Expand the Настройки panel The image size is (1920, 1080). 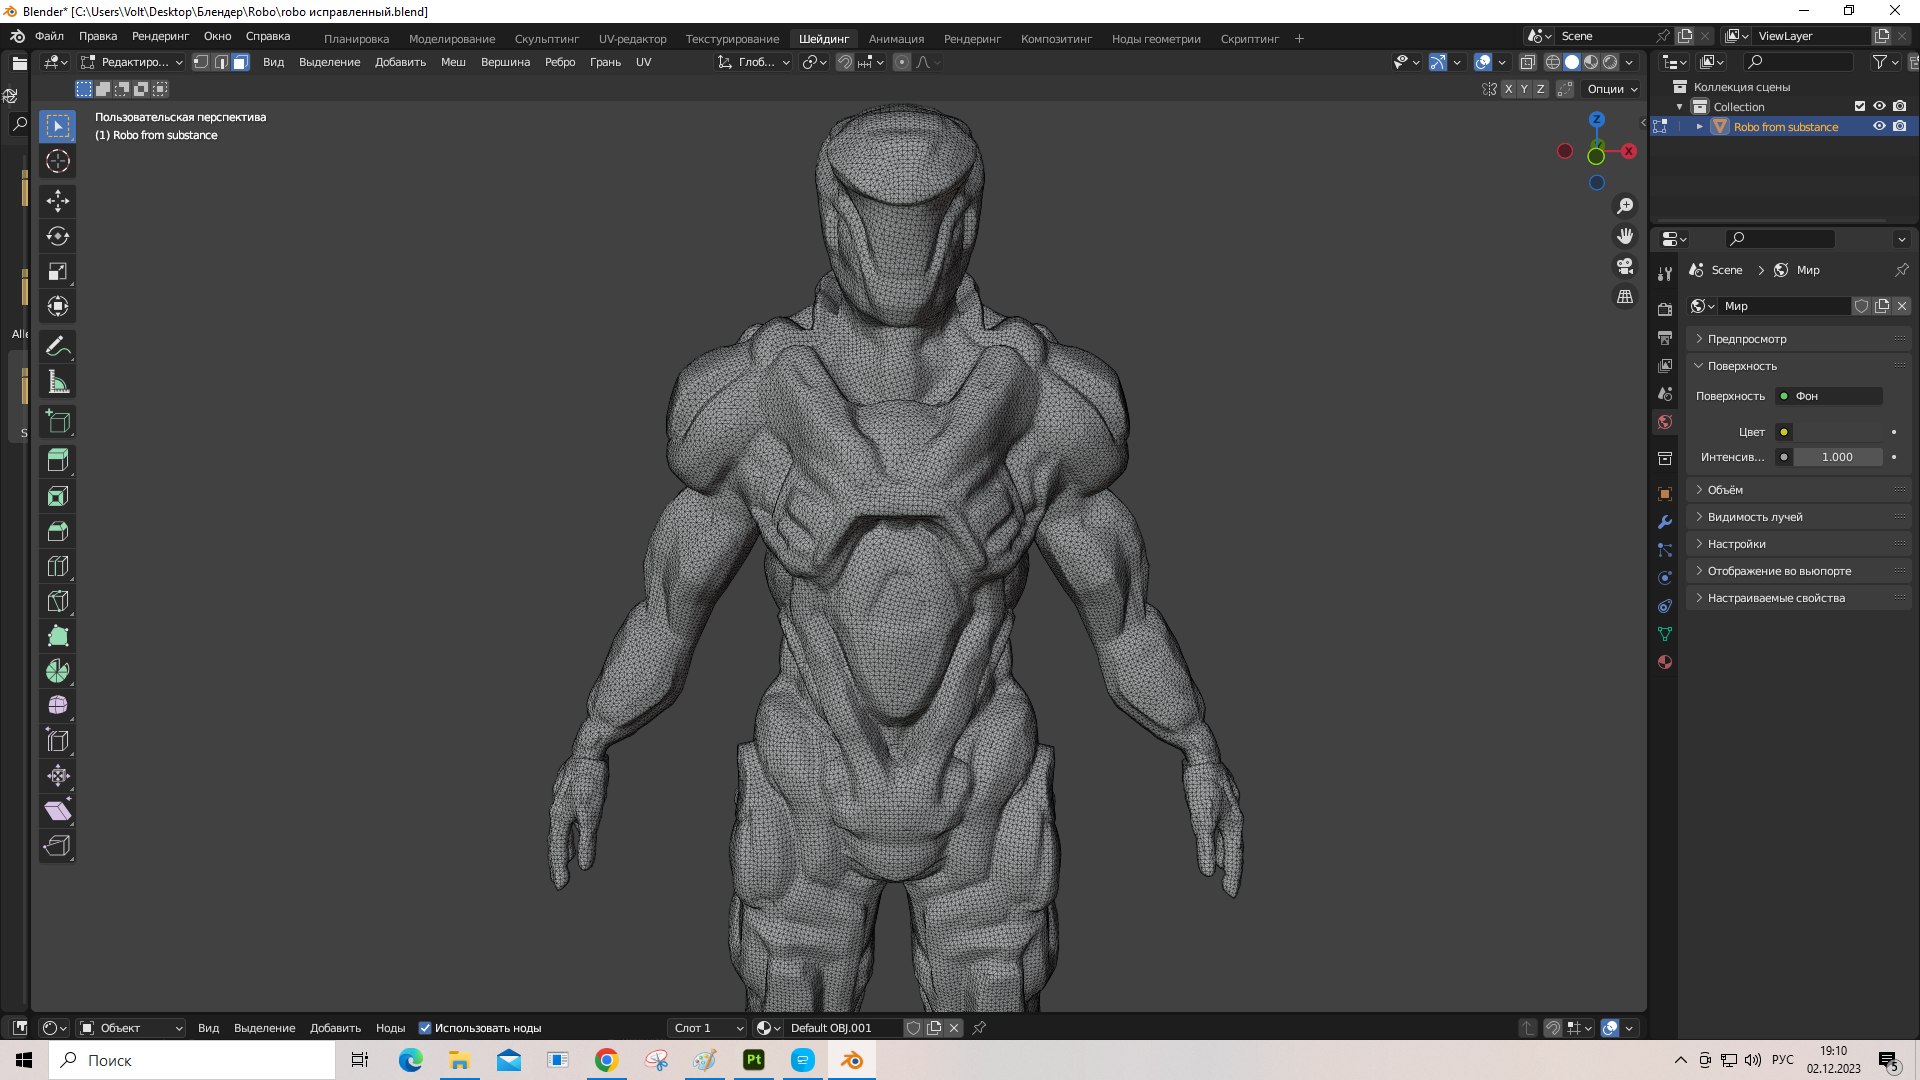coord(1798,544)
